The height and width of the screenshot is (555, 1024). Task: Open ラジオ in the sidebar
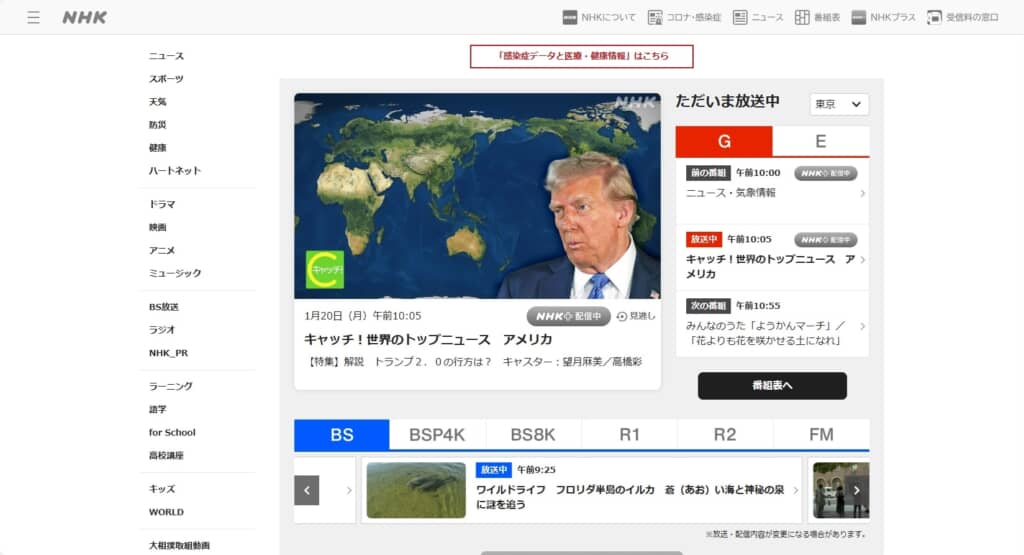click(161, 330)
